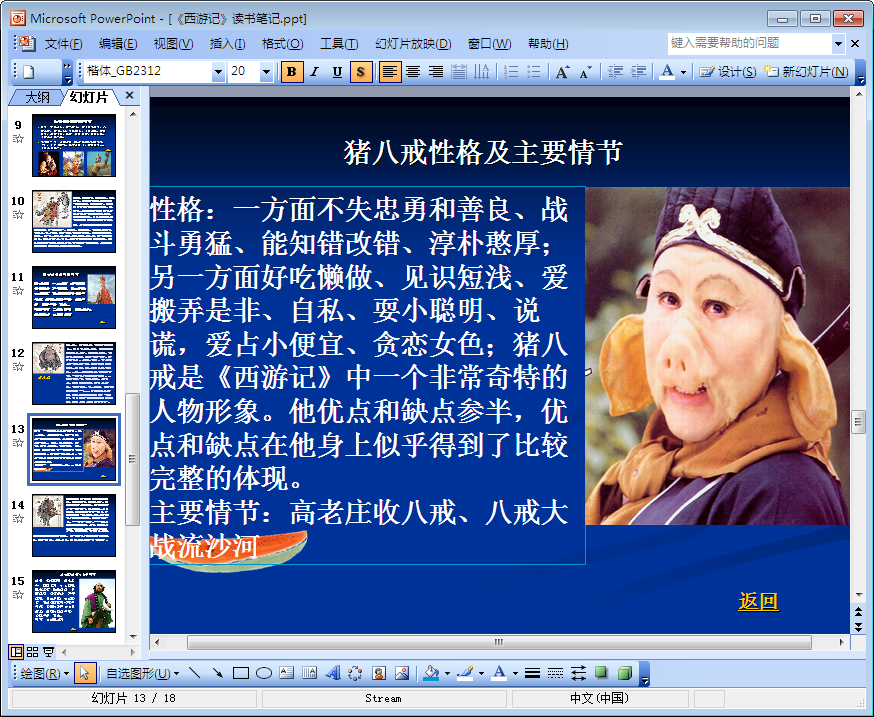Choose the Select Objects pointer tool
The width and height of the screenshot is (874, 717).
84,673
